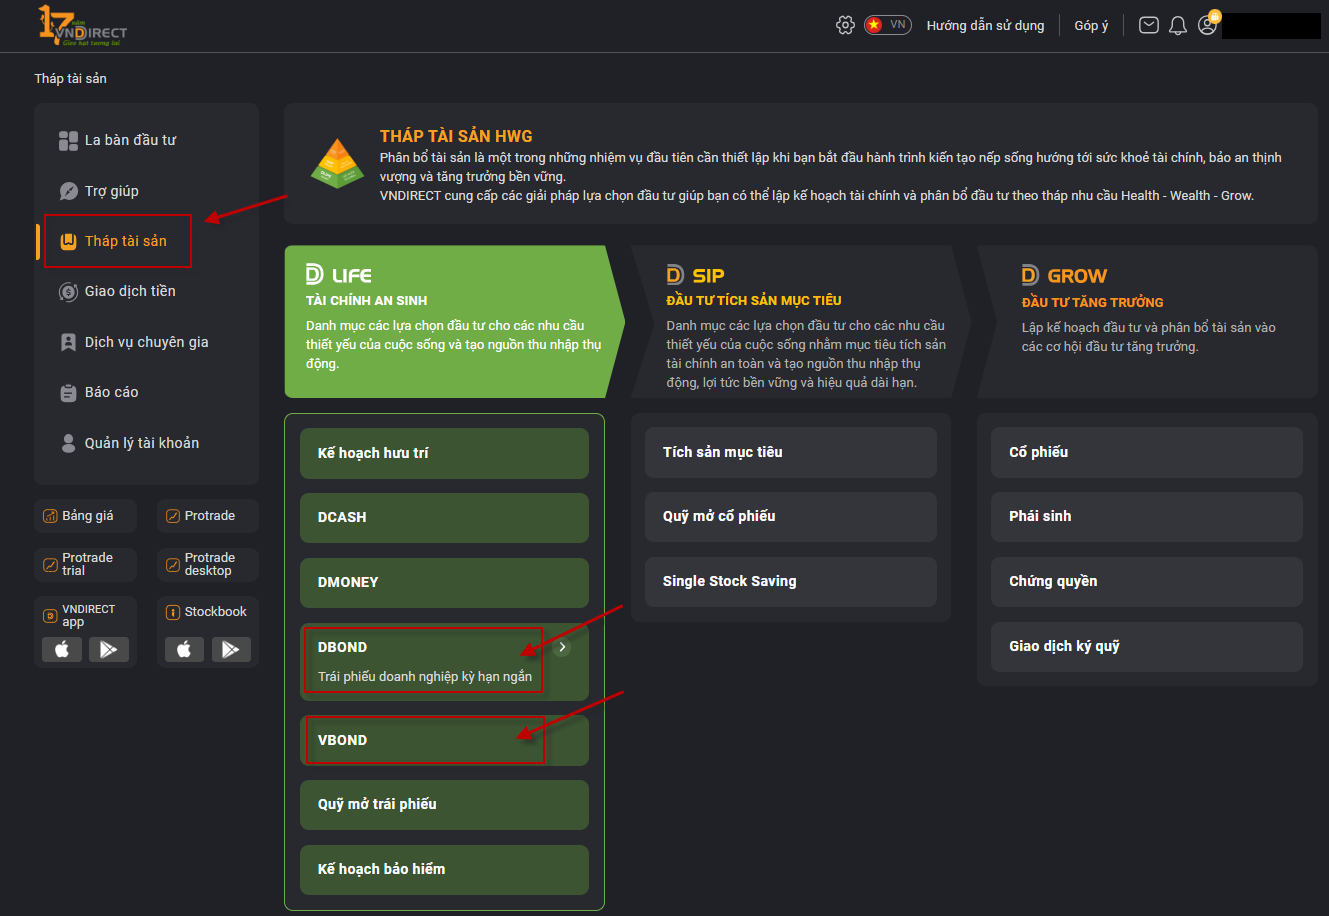Open the Cổ phiếu option
Screen dimensions: 1329x916
(1147, 452)
